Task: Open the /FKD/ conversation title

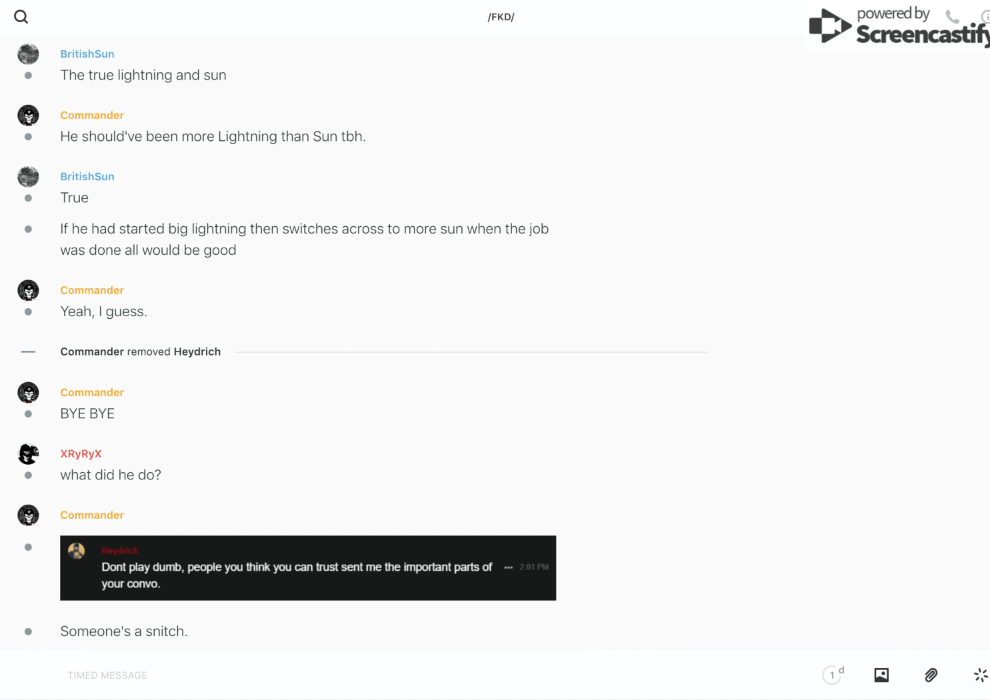Action: pyautogui.click(x=501, y=17)
